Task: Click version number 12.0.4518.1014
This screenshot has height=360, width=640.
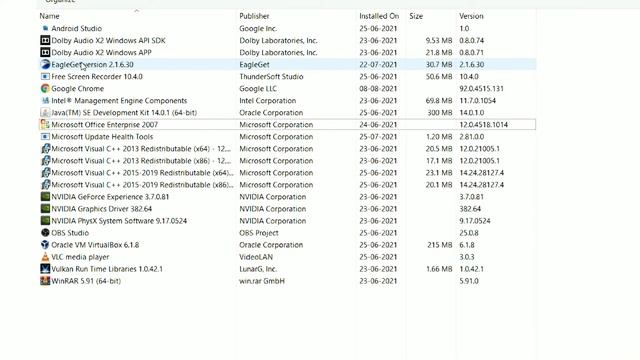Action: 483,124
